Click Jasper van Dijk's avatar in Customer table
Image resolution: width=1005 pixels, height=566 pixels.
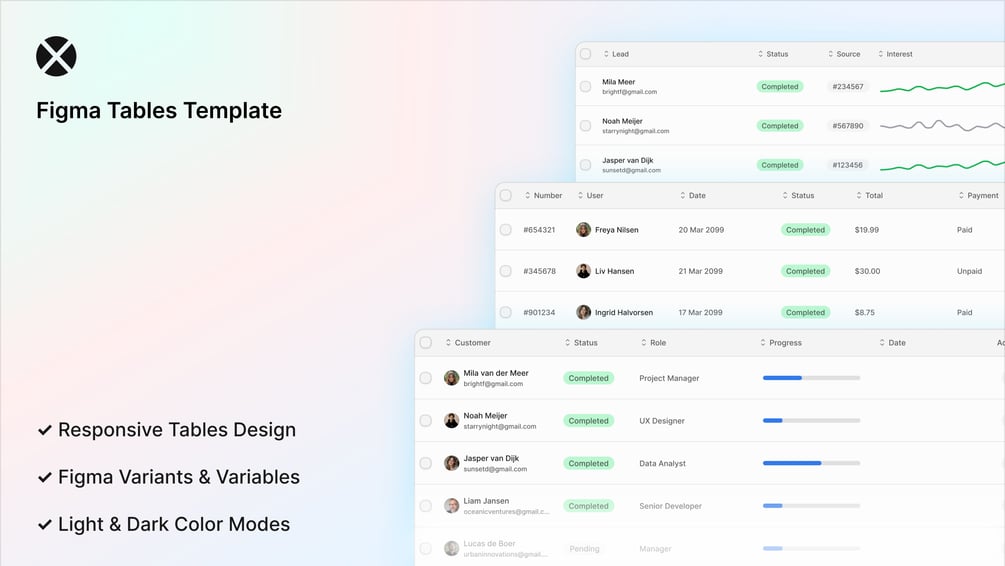coord(452,463)
